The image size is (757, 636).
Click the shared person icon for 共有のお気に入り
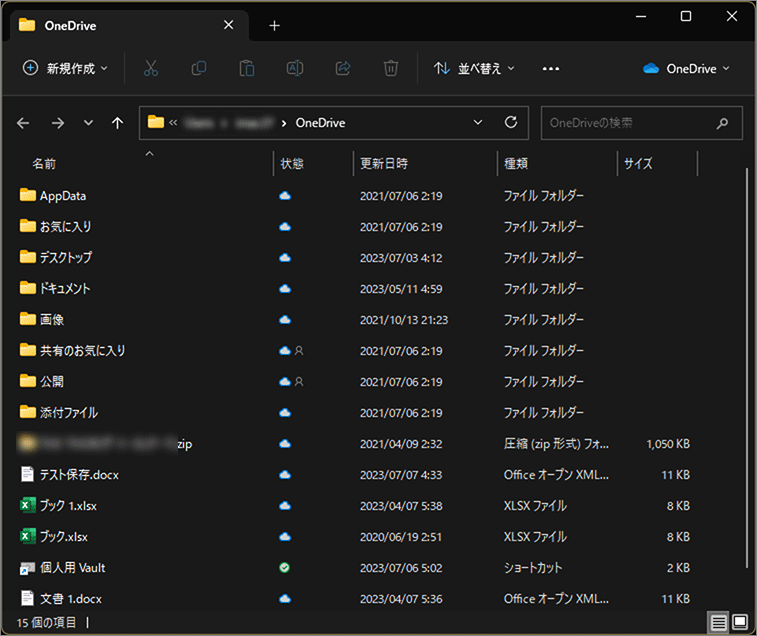coord(299,351)
